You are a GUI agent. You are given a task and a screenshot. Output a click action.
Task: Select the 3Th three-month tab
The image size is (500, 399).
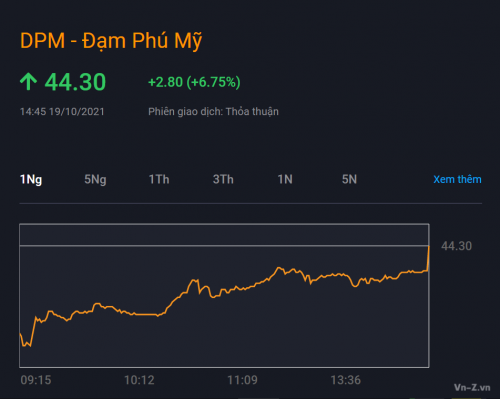coord(223,179)
